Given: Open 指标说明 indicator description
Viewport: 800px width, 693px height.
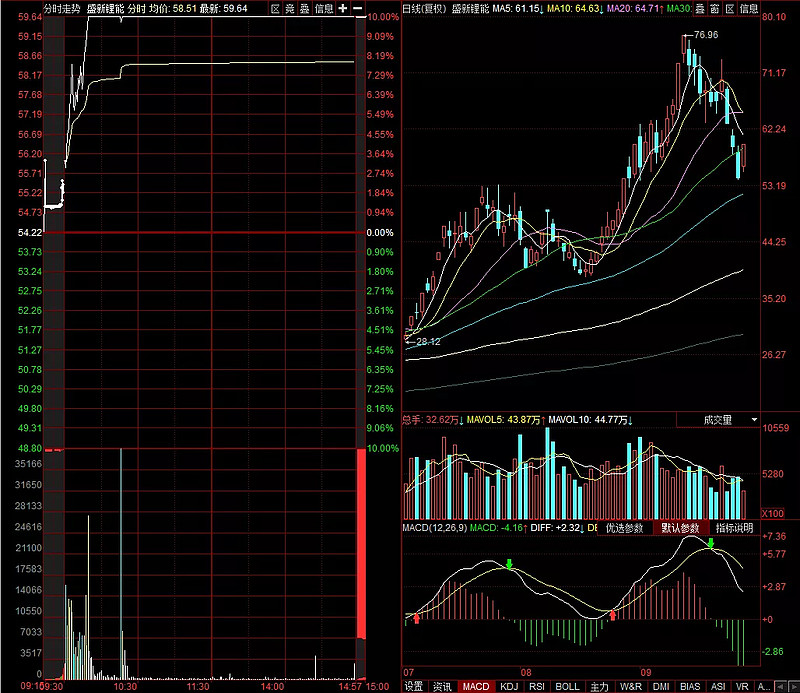Looking at the screenshot, I should tap(736, 527).
